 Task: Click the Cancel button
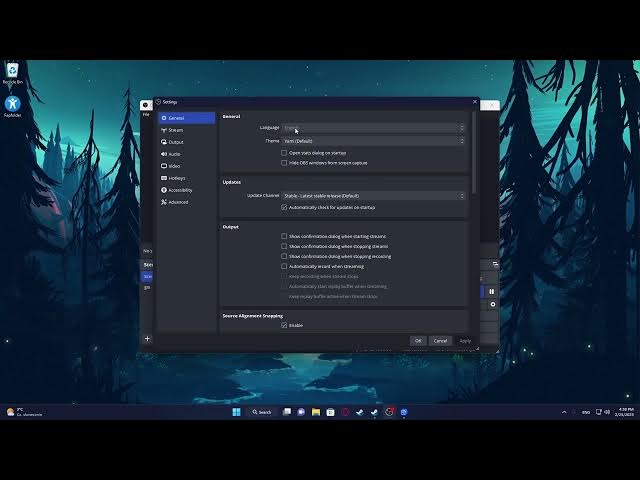pos(440,341)
